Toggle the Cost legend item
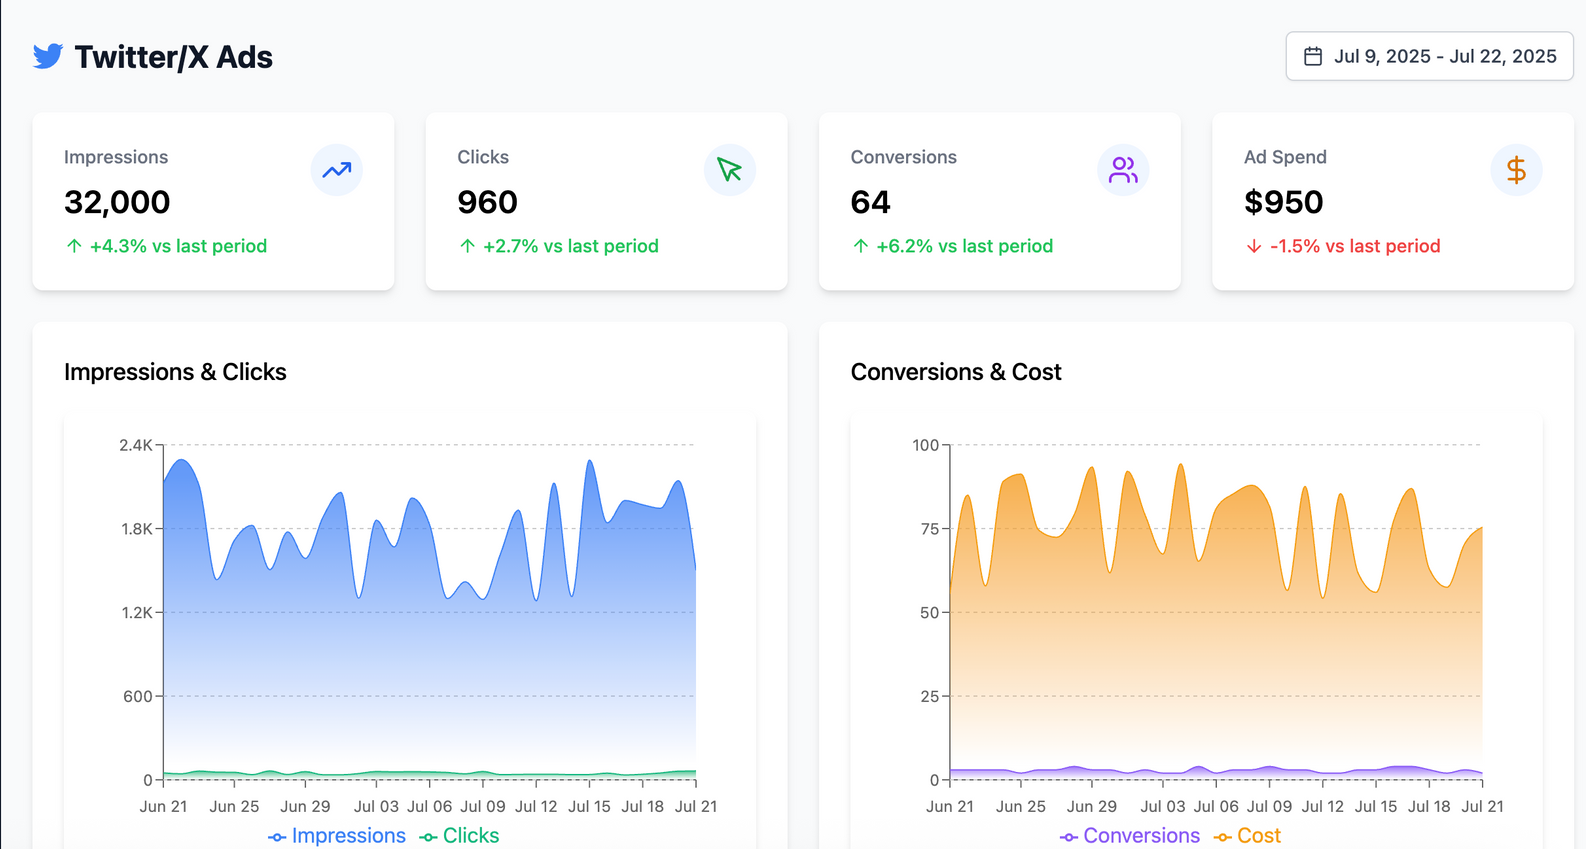 [x=1247, y=836]
